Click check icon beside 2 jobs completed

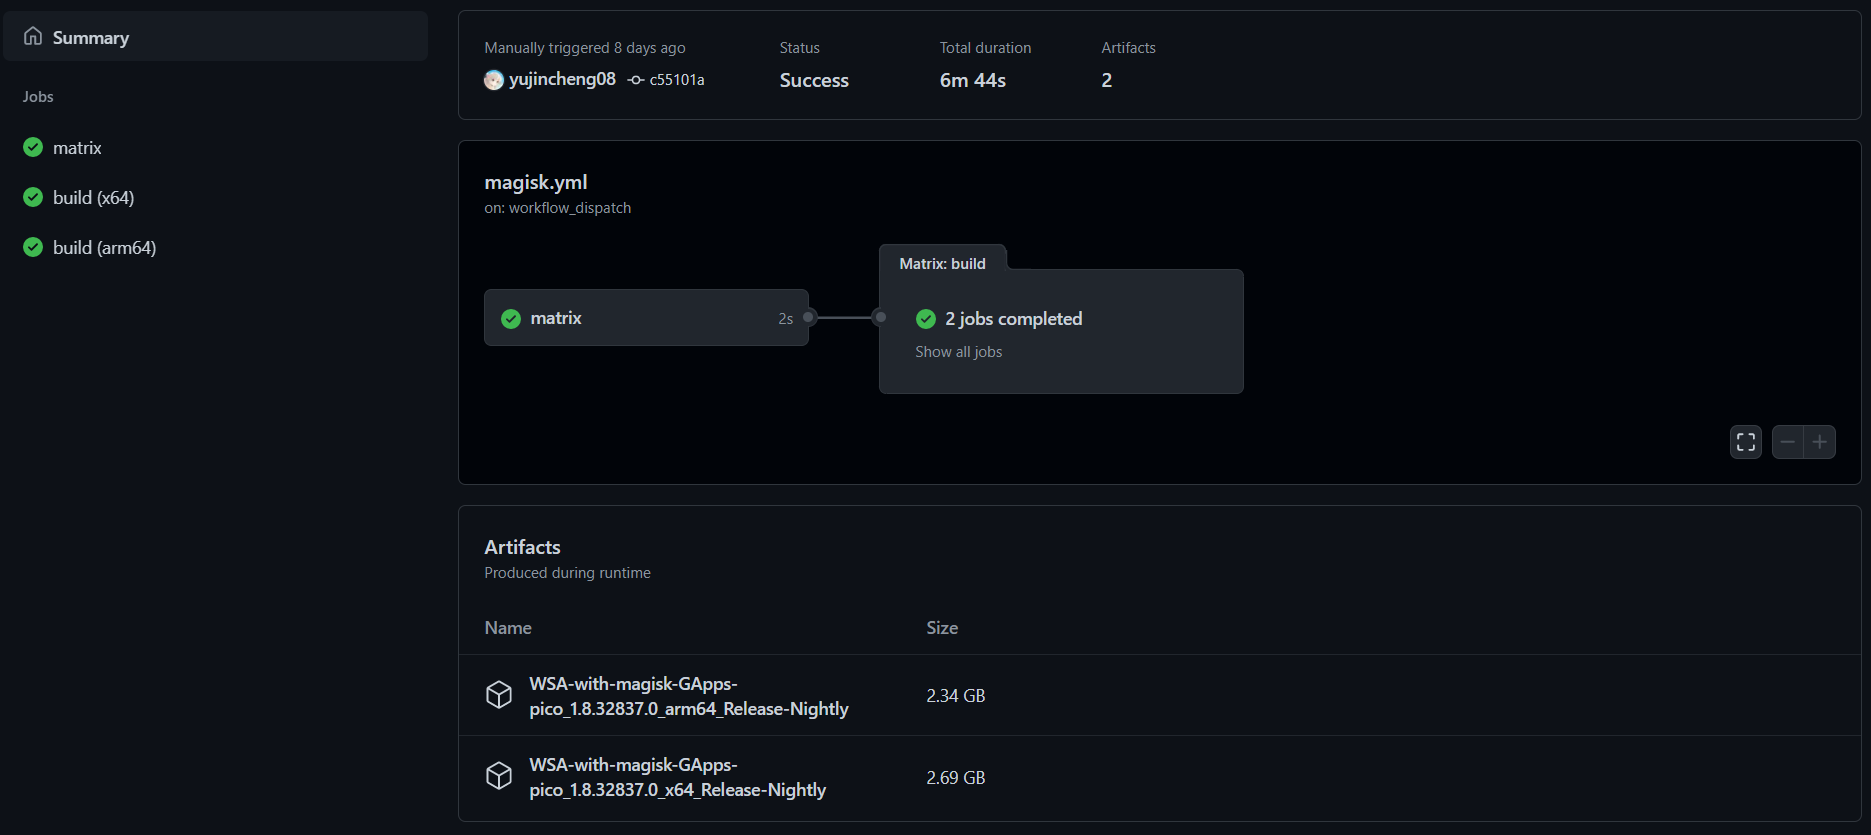tap(926, 319)
